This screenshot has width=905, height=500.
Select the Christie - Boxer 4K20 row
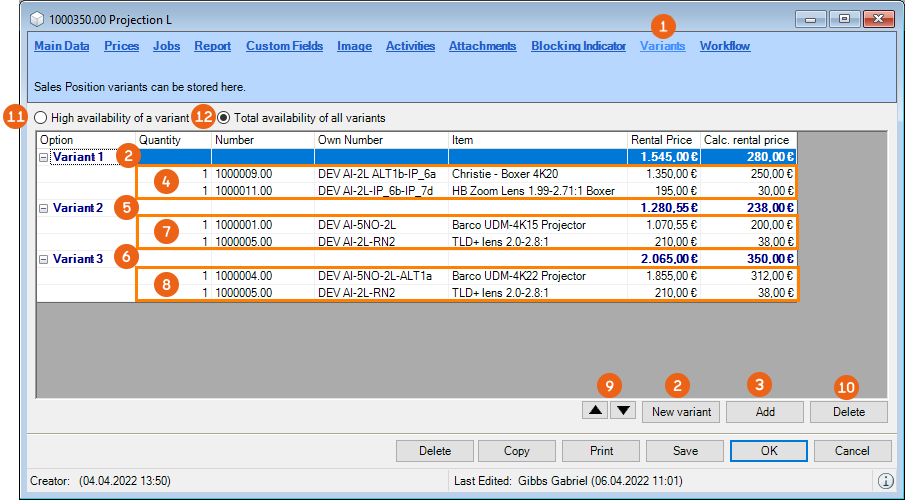point(505,174)
